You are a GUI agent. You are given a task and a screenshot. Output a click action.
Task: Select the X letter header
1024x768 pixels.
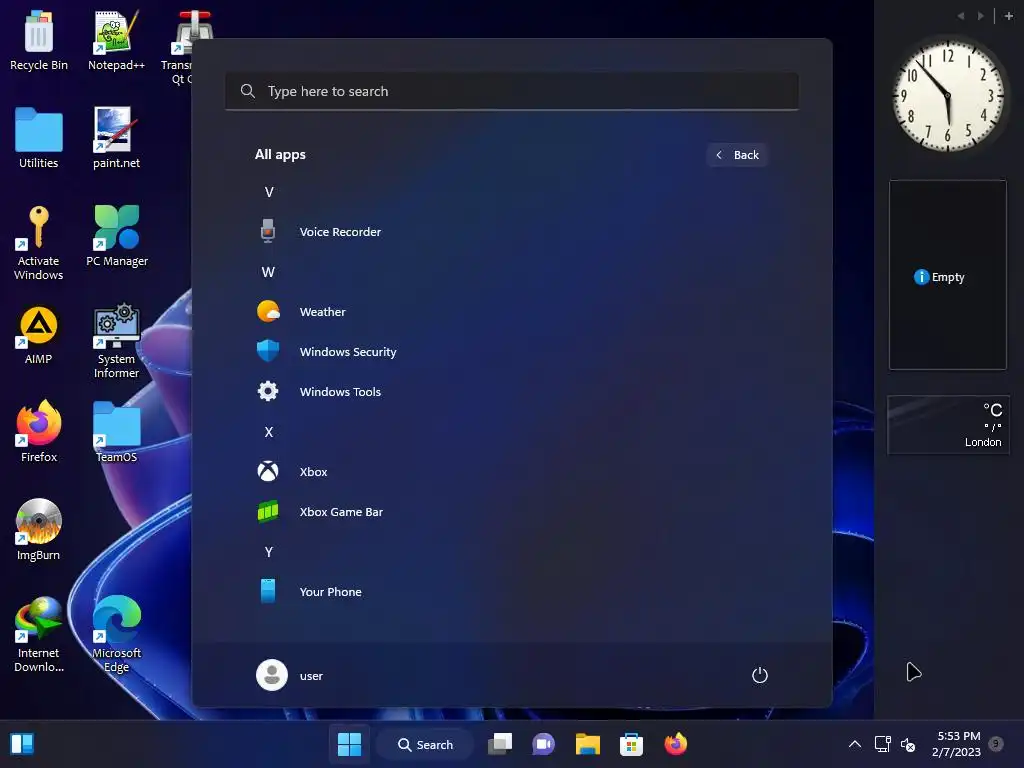pyautogui.click(x=269, y=432)
